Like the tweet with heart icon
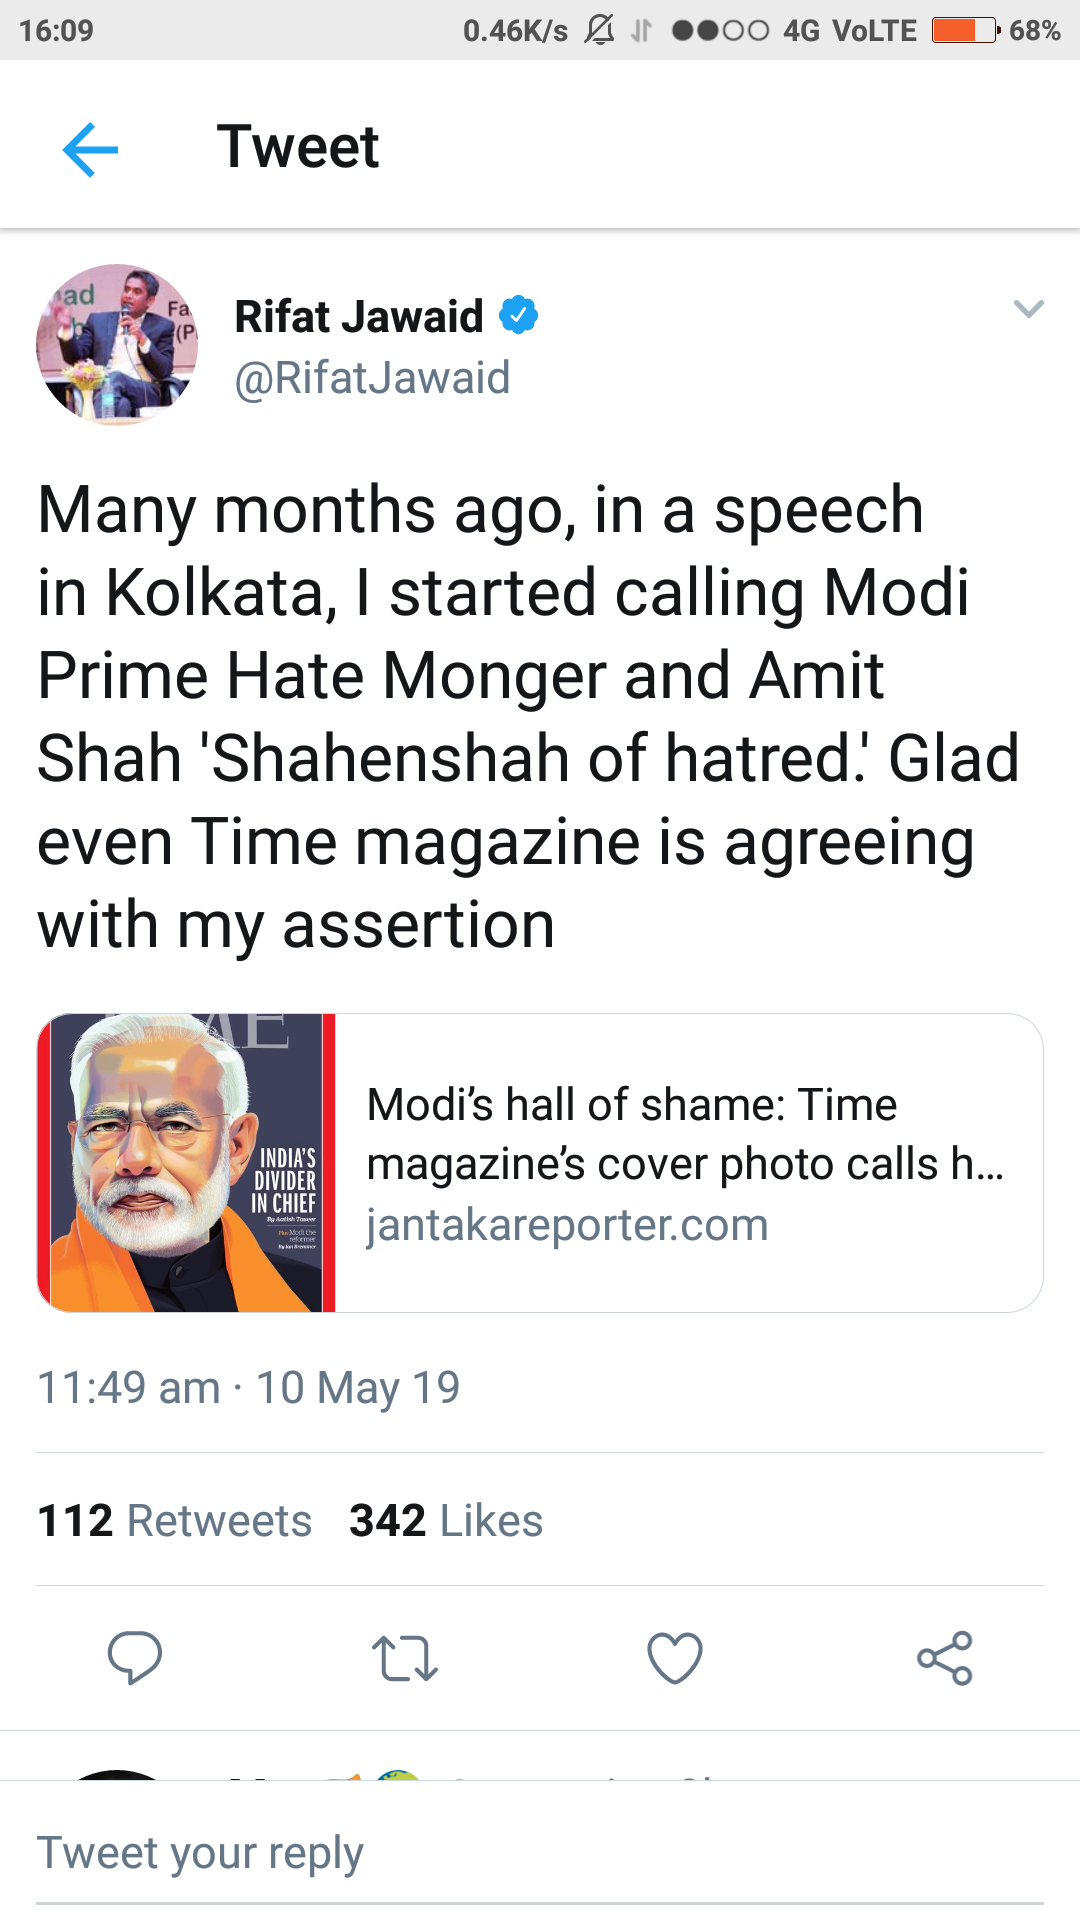Viewport: 1080px width, 1920px height. 675,1657
